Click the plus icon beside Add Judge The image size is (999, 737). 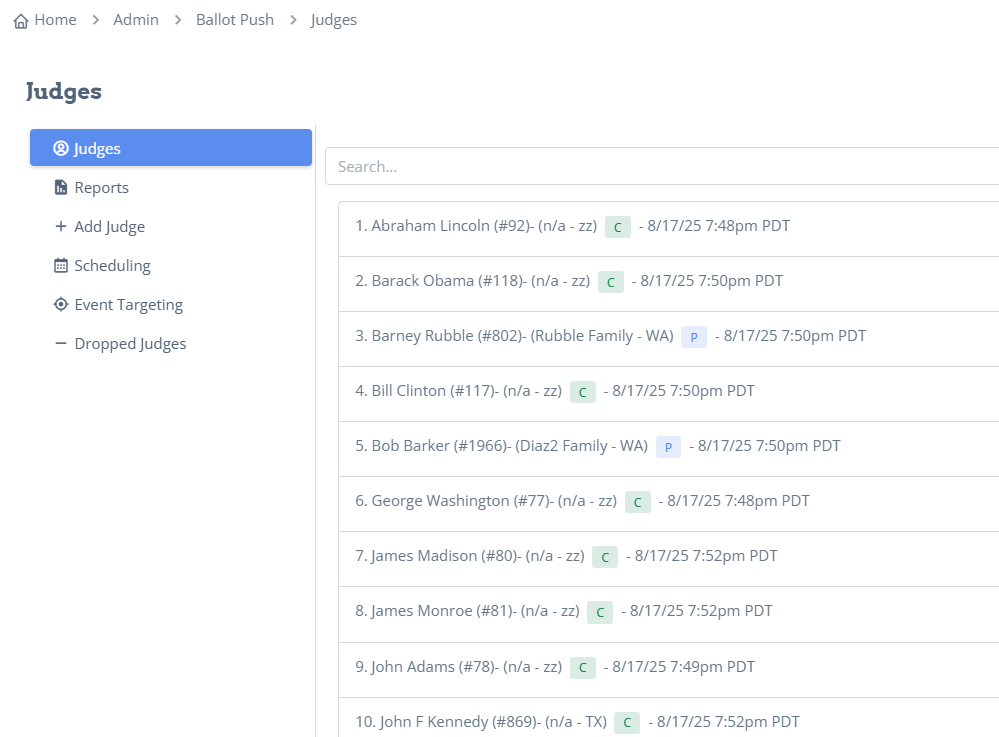[61, 226]
